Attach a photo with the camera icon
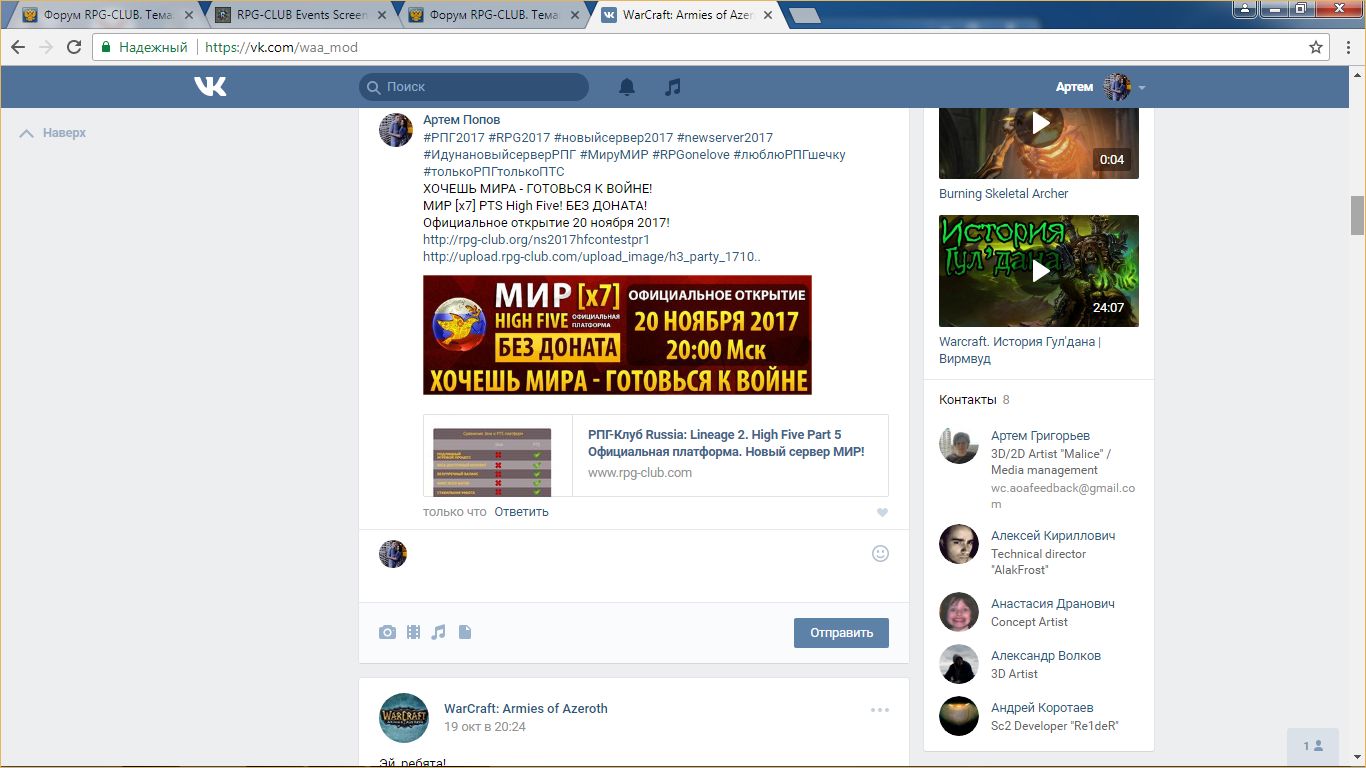This screenshot has width=1366, height=768. pyautogui.click(x=387, y=632)
